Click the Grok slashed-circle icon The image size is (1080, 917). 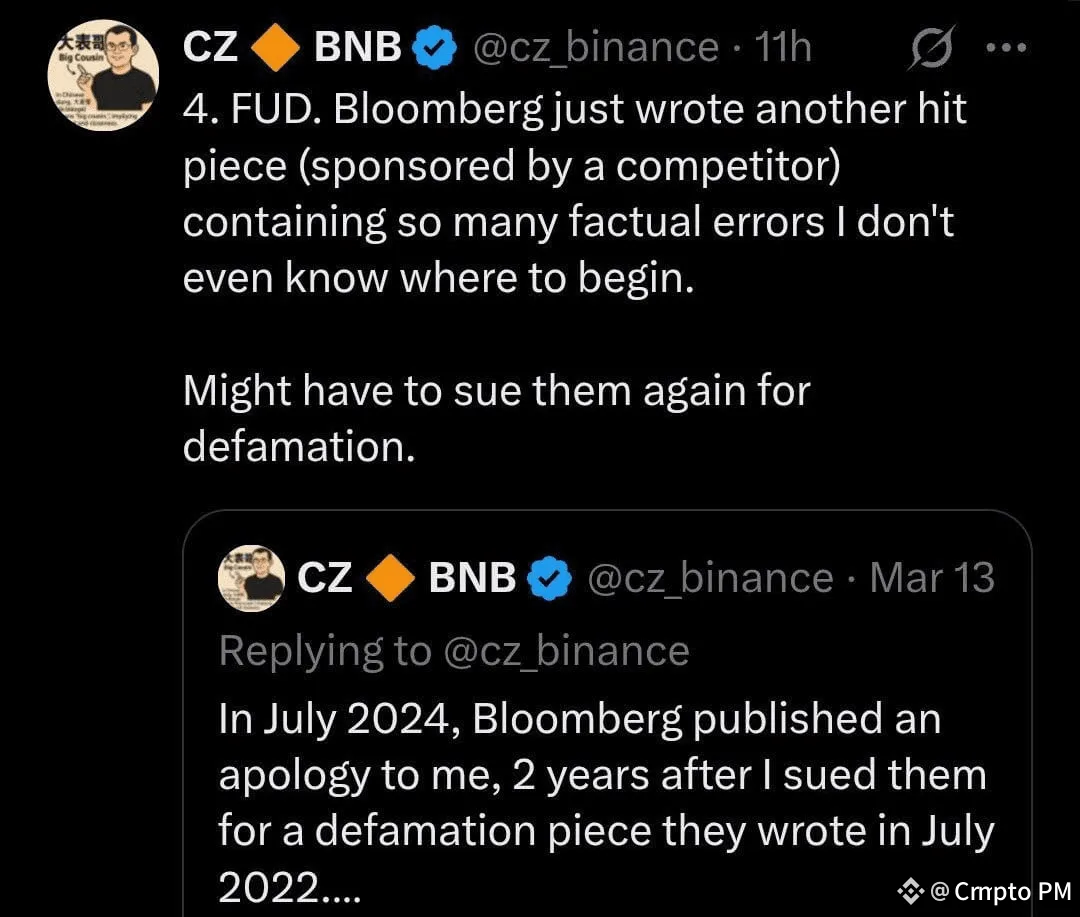point(931,47)
